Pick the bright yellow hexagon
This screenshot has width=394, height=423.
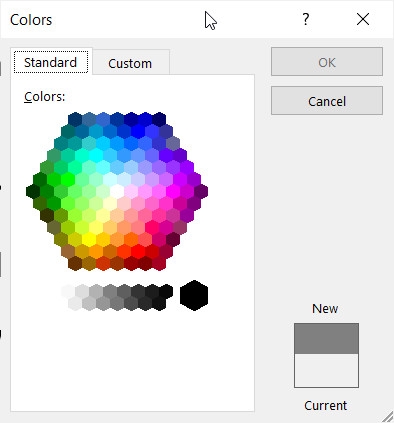coord(89,239)
